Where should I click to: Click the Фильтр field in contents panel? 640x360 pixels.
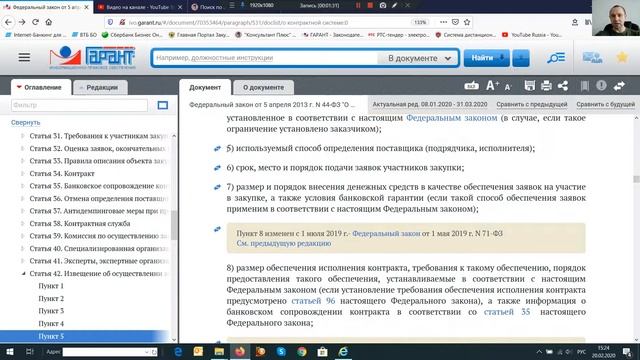pyautogui.click(x=79, y=105)
